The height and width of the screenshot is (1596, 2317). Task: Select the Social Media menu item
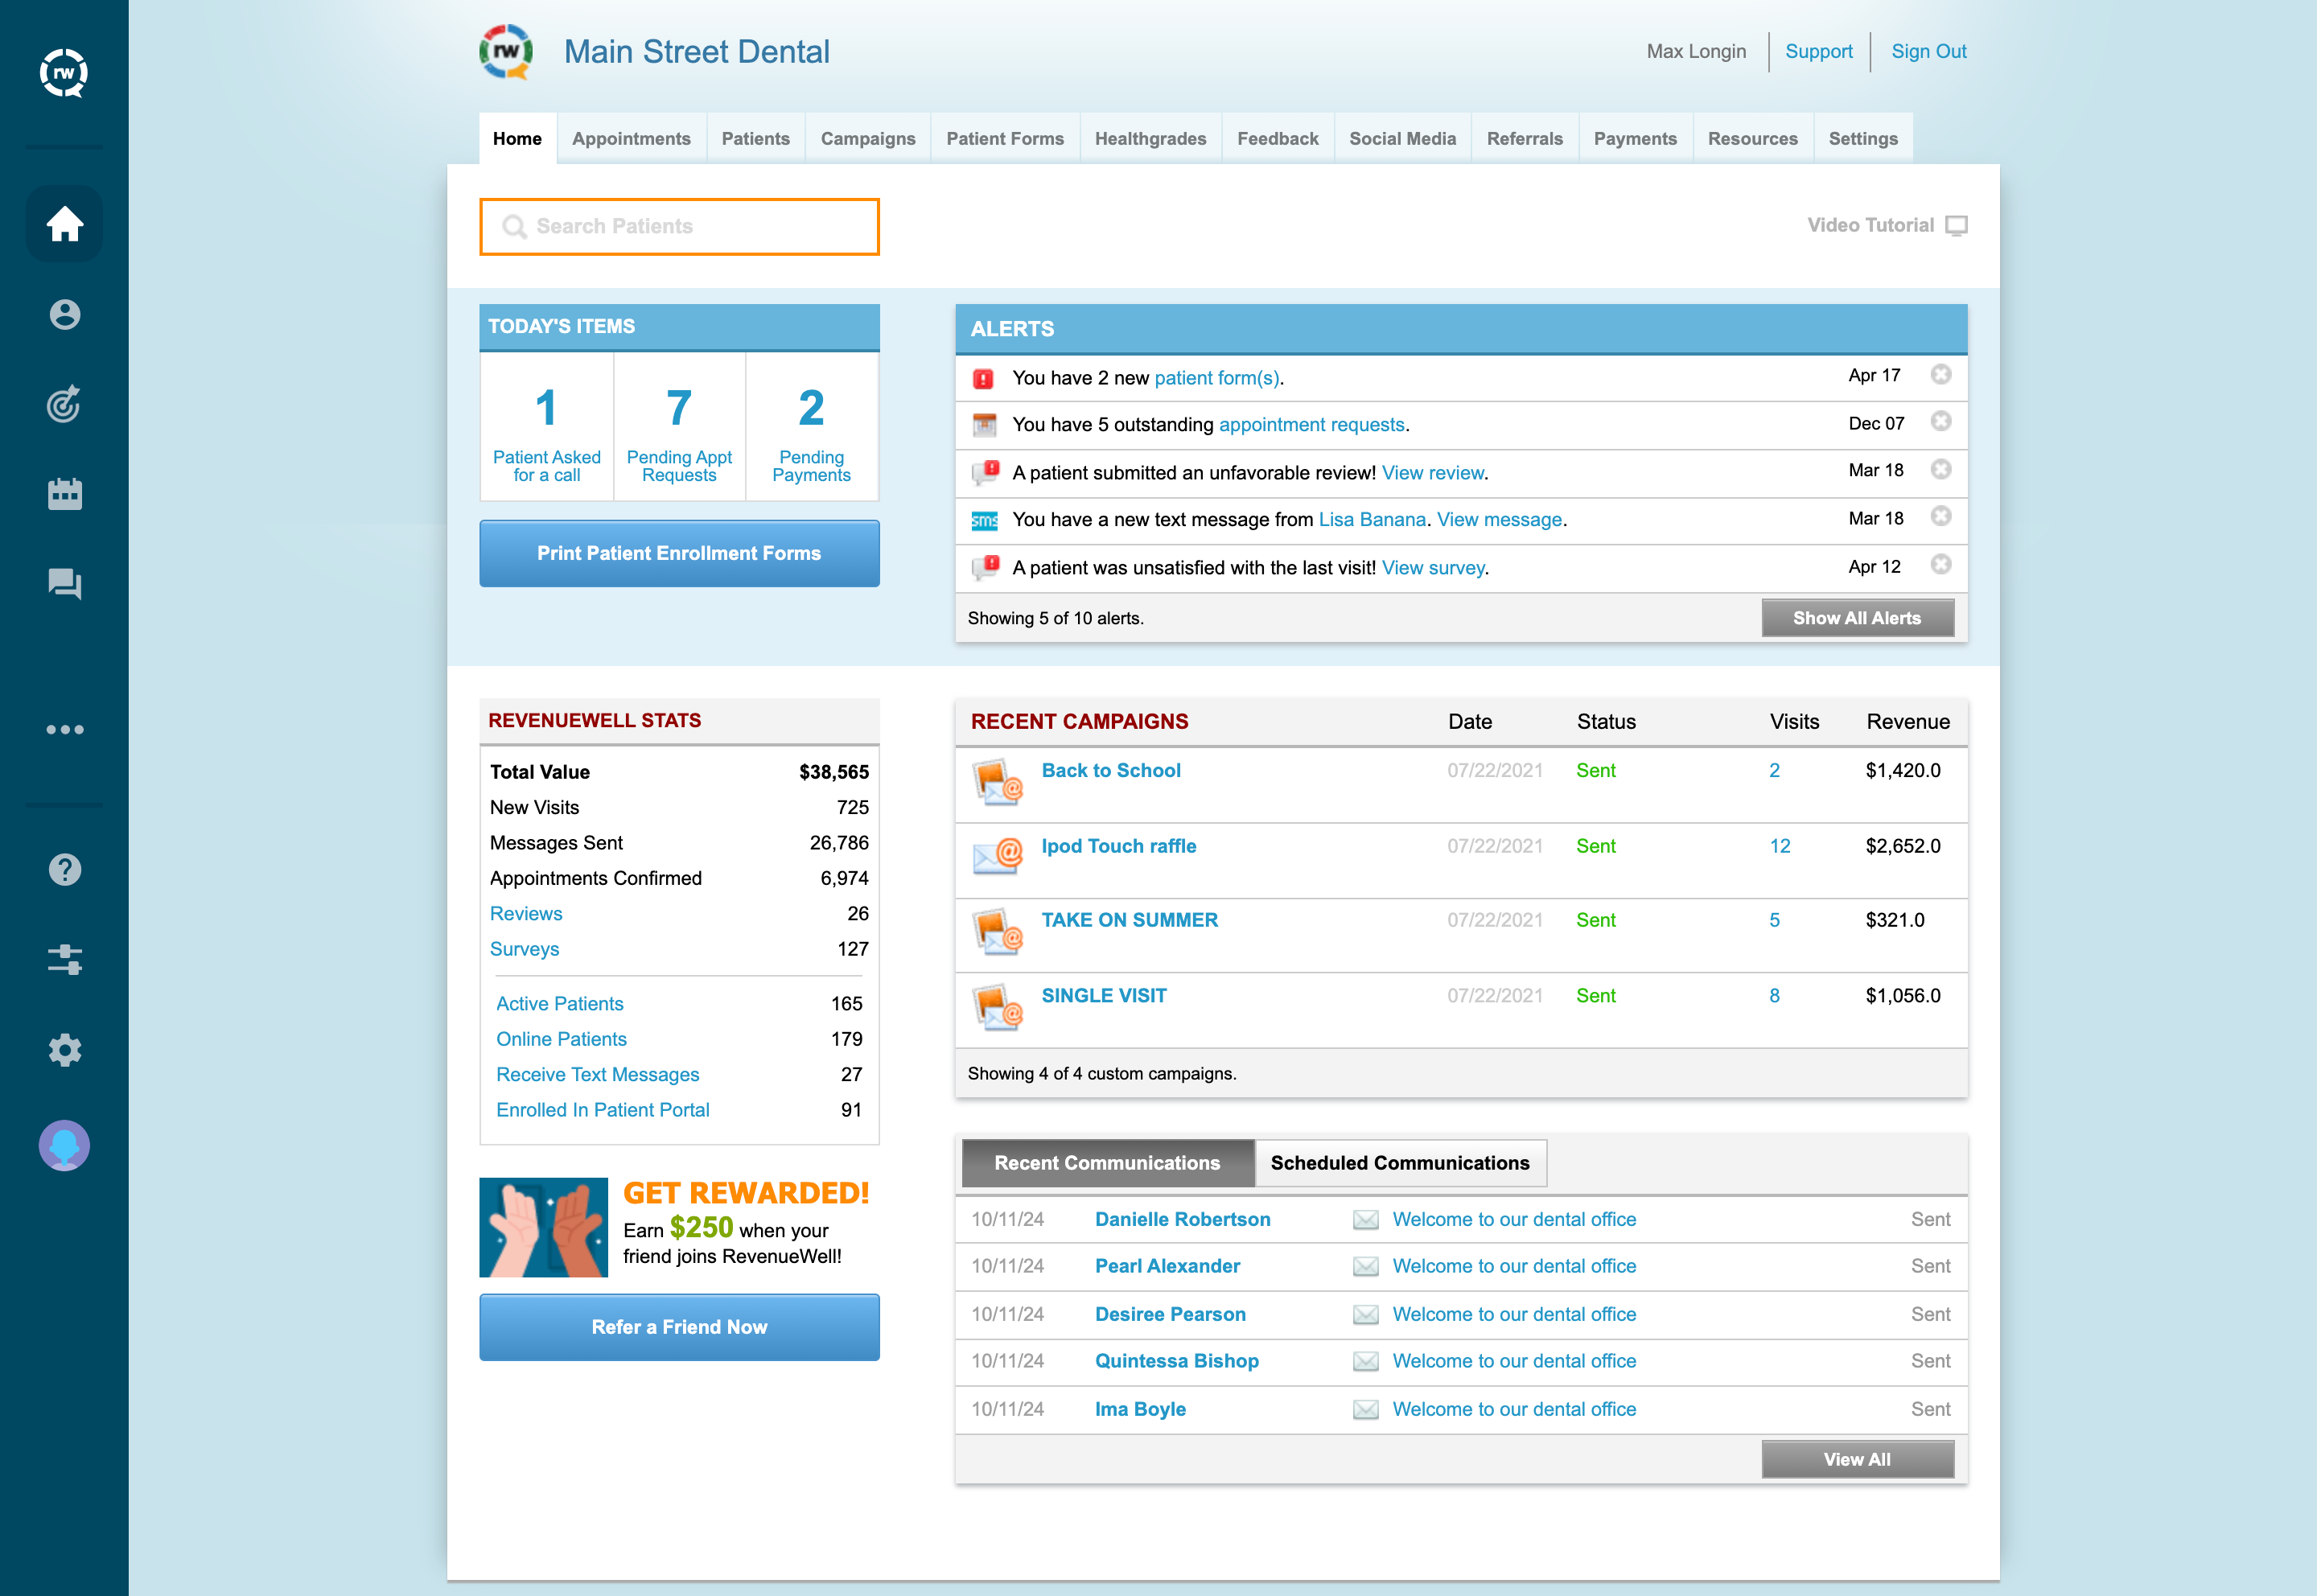(1402, 138)
